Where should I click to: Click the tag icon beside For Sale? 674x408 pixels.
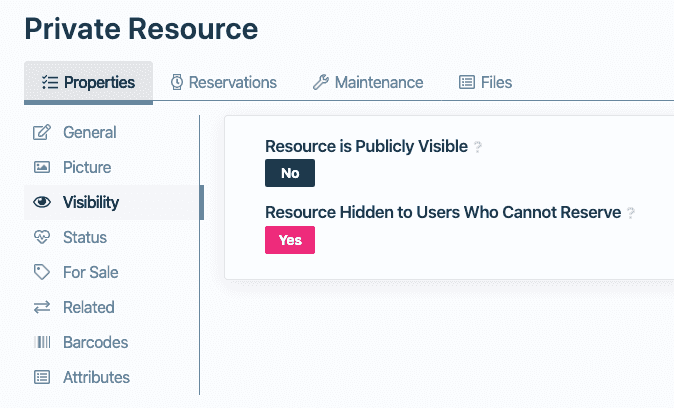(x=42, y=272)
